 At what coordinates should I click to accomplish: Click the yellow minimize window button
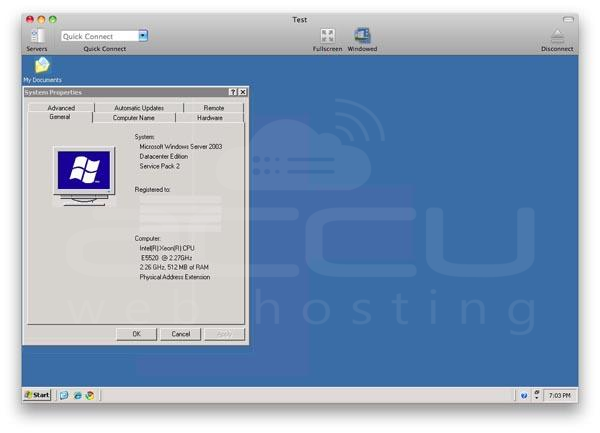click(x=41, y=19)
